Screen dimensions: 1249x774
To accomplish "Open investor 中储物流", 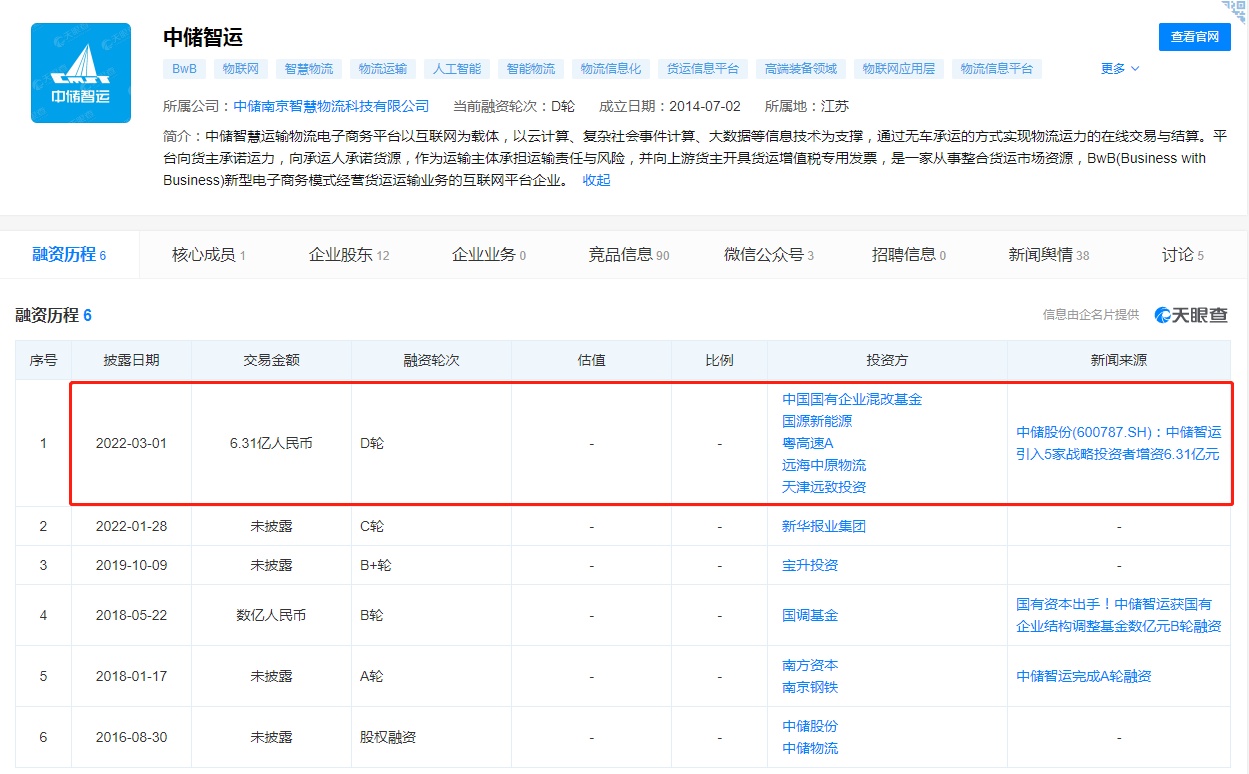I will (810, 748).
